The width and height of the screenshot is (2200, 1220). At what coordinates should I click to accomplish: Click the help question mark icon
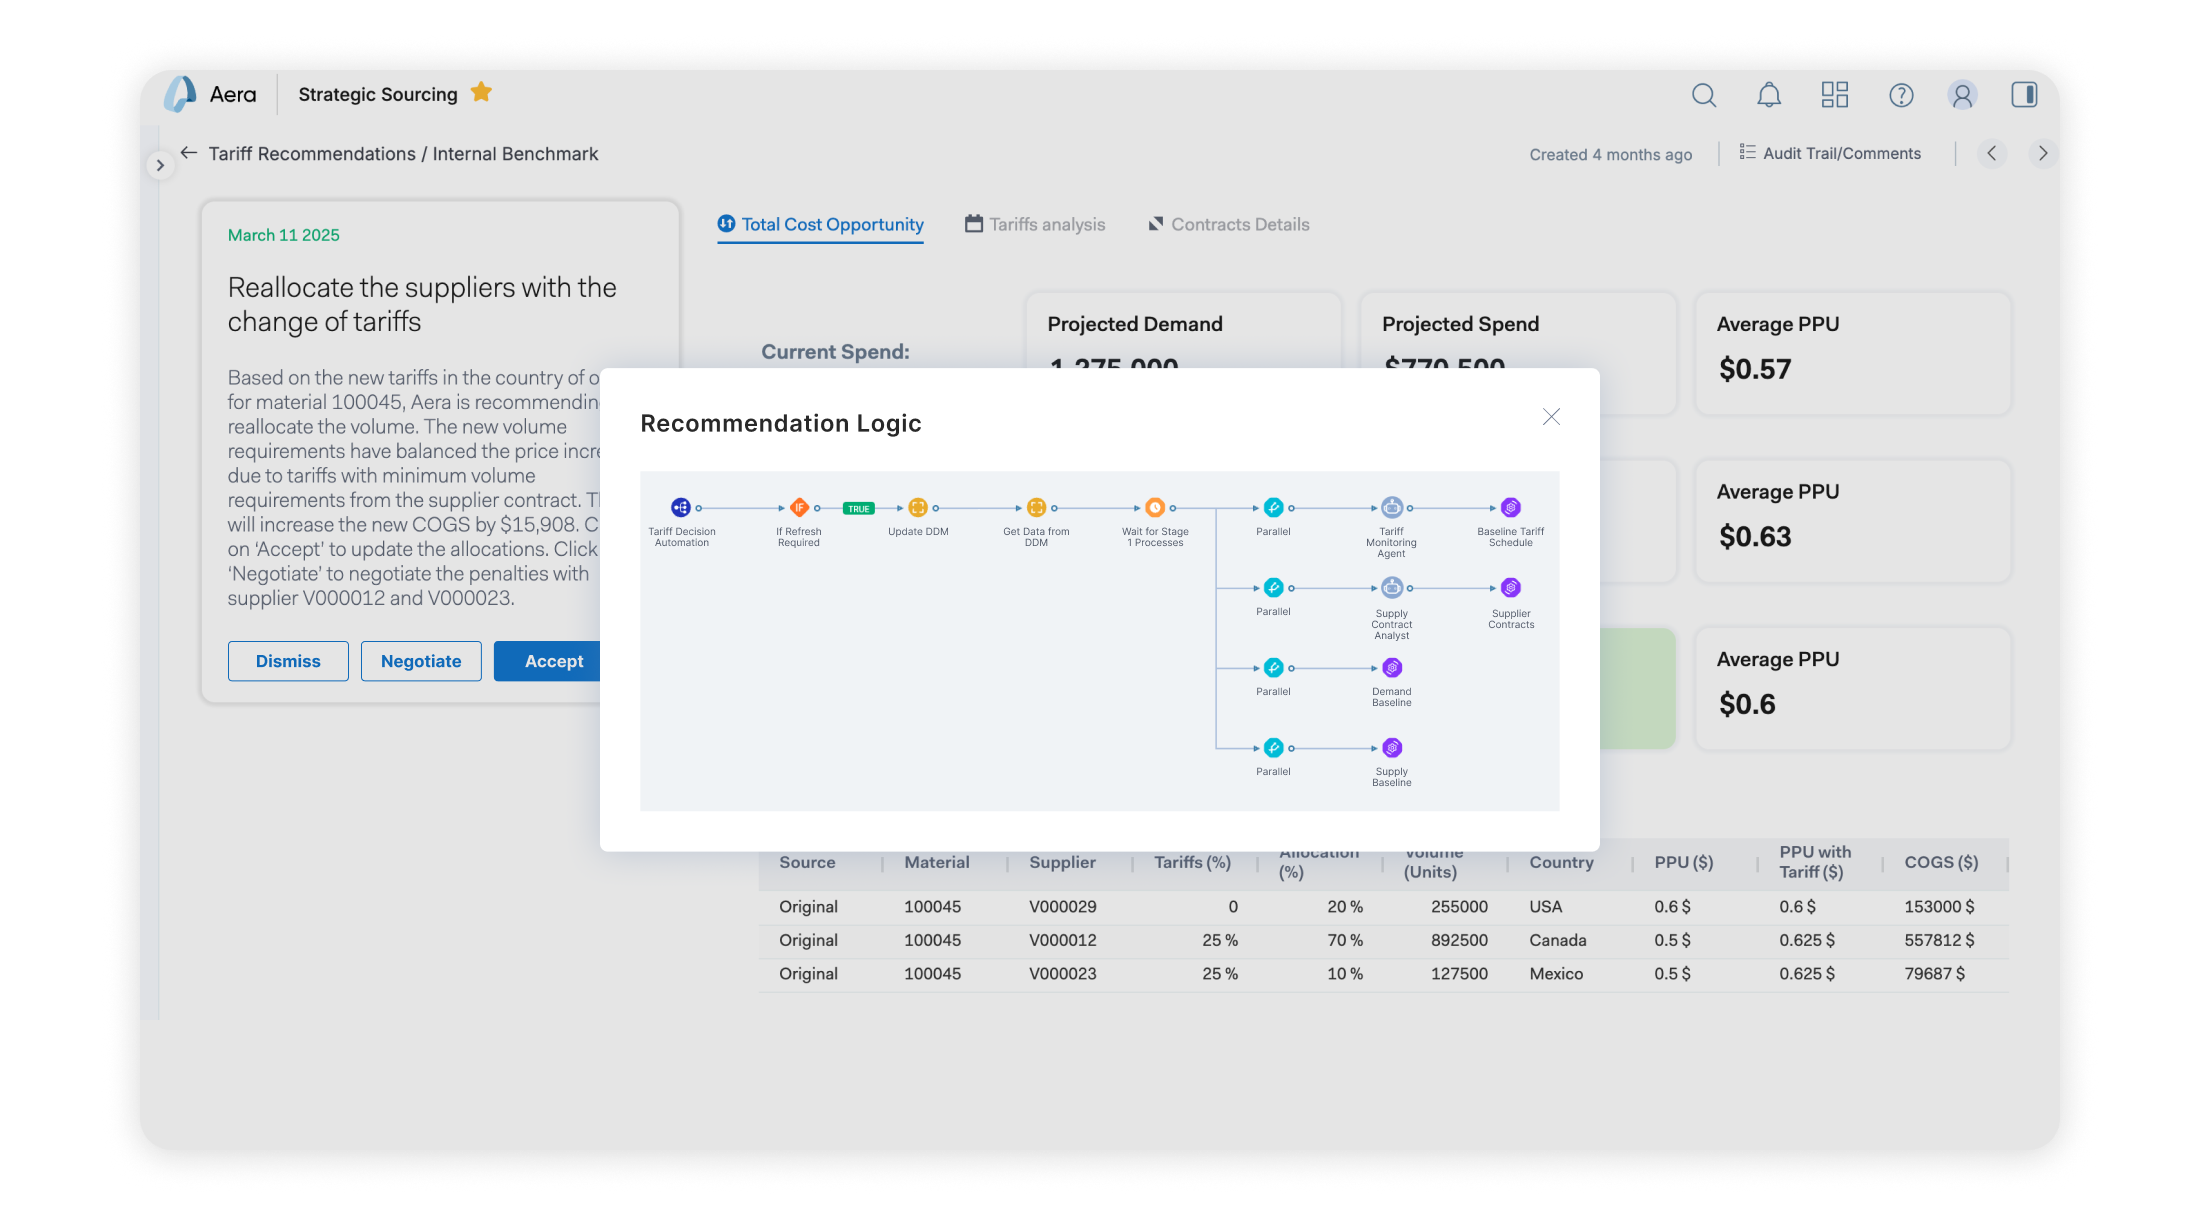(1901, 95)
